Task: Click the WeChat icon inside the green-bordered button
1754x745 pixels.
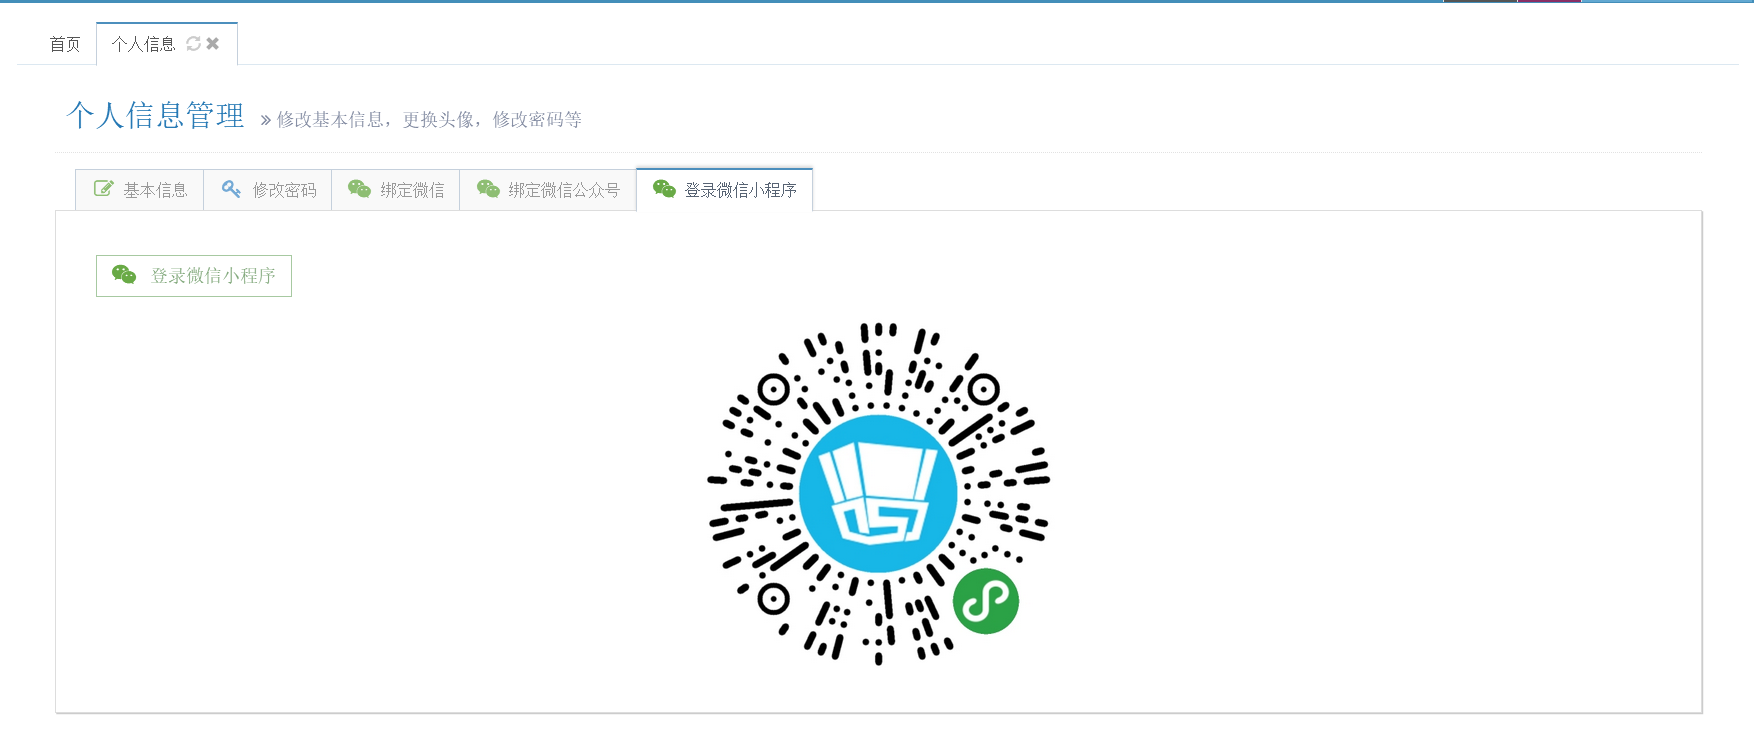Action: pyautogui.click(x=124, y=274)
